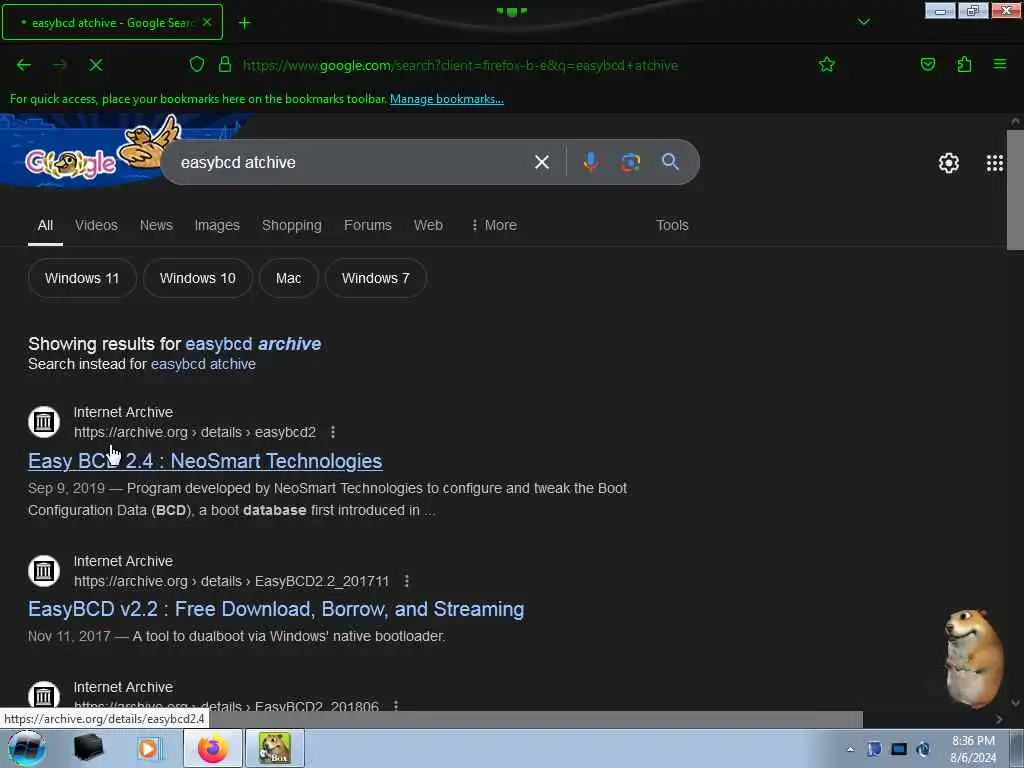1024x768 pixels.
Task: Click the Google doodle logo
Action: click(71, 163)
